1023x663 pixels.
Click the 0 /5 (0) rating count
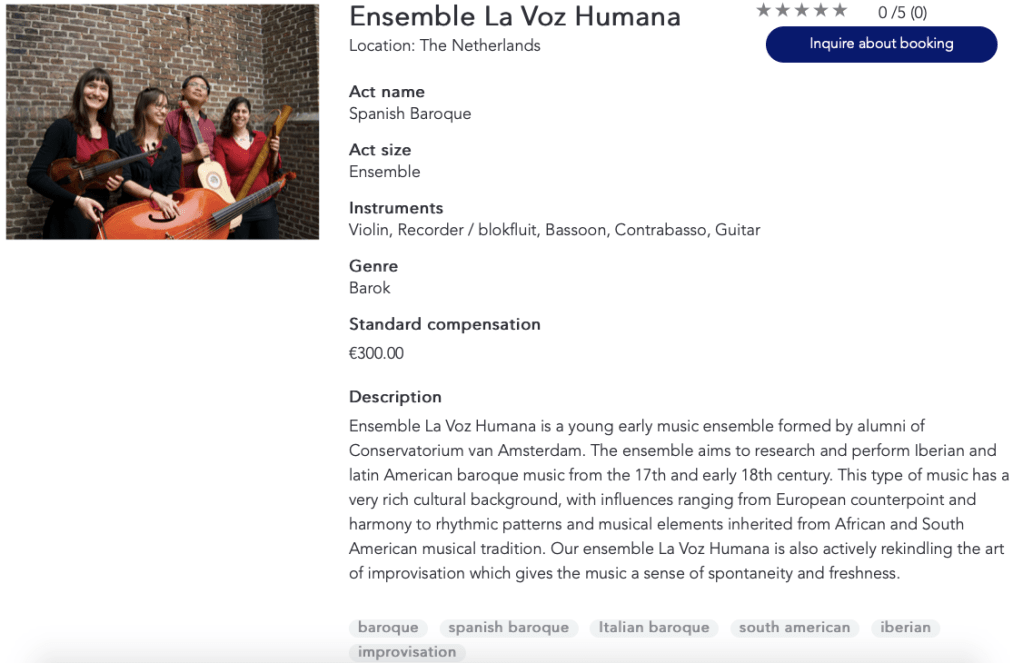902,13
